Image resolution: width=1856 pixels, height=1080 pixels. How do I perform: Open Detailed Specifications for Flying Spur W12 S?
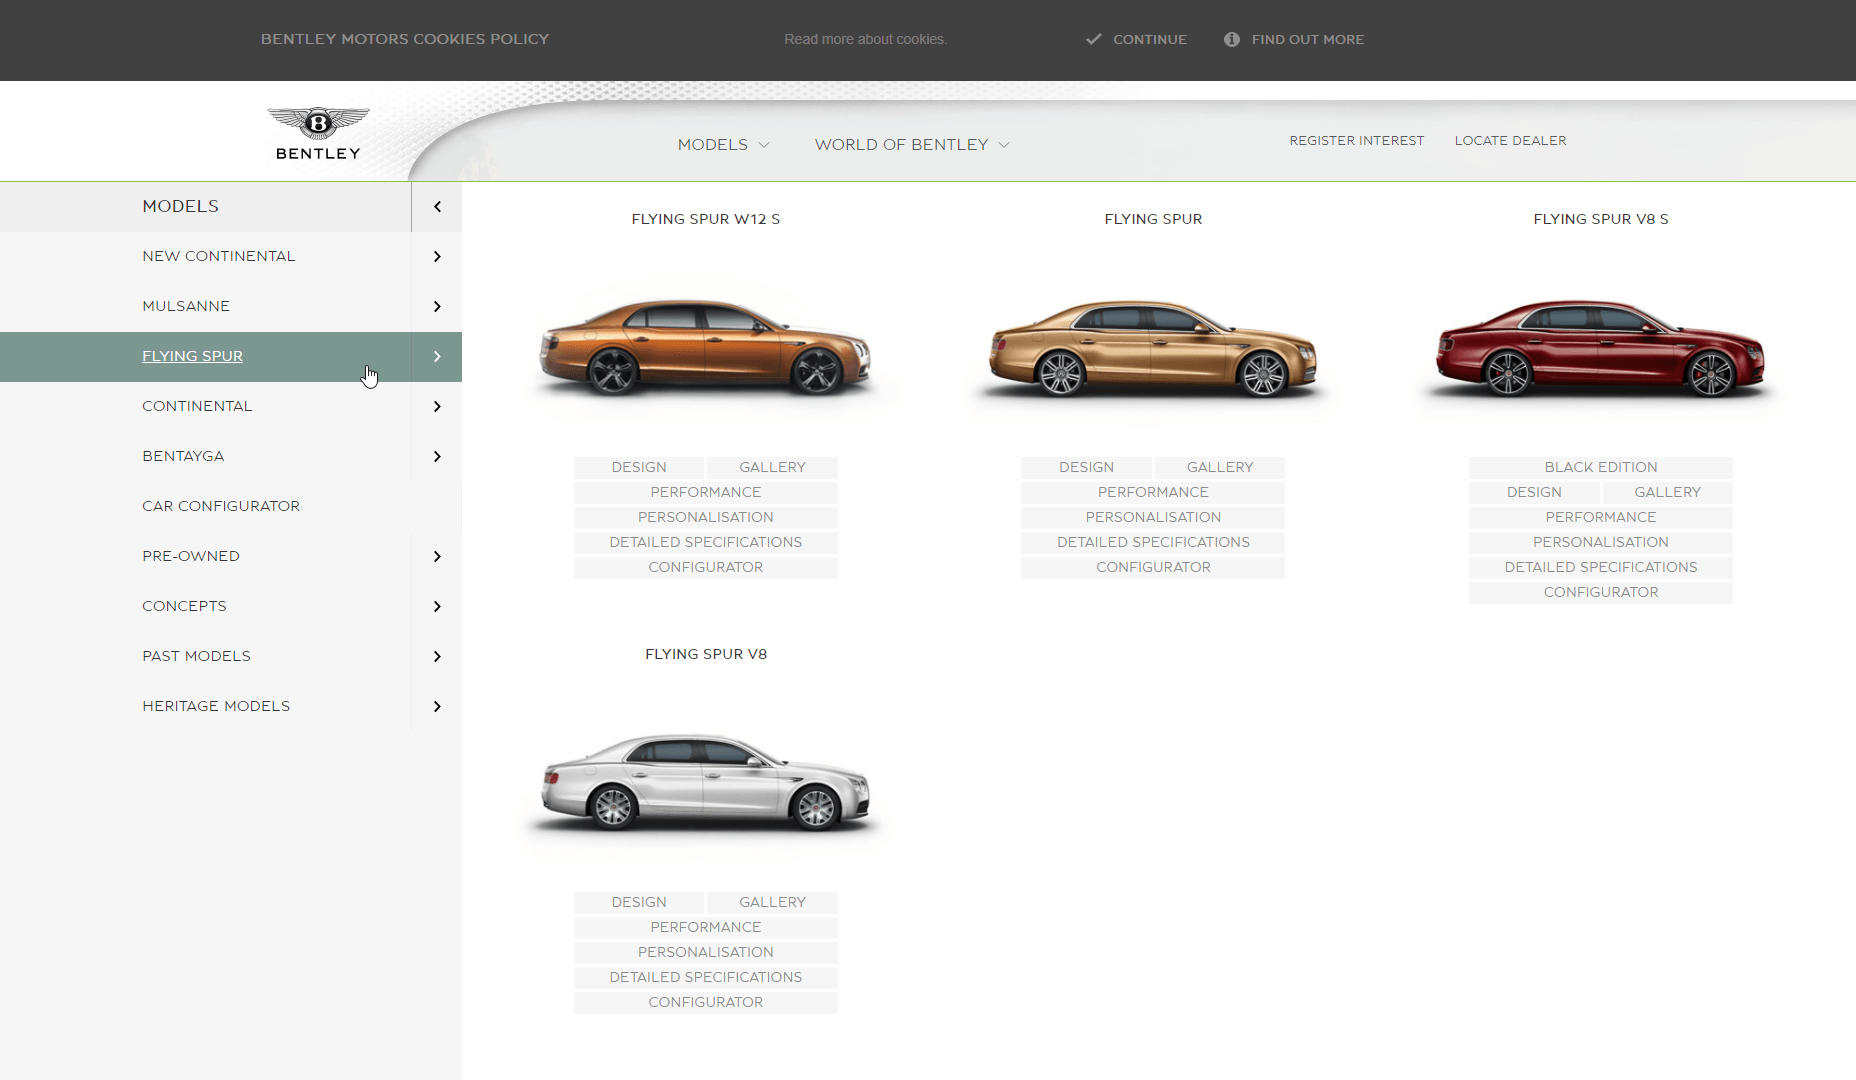pos(706,542)
